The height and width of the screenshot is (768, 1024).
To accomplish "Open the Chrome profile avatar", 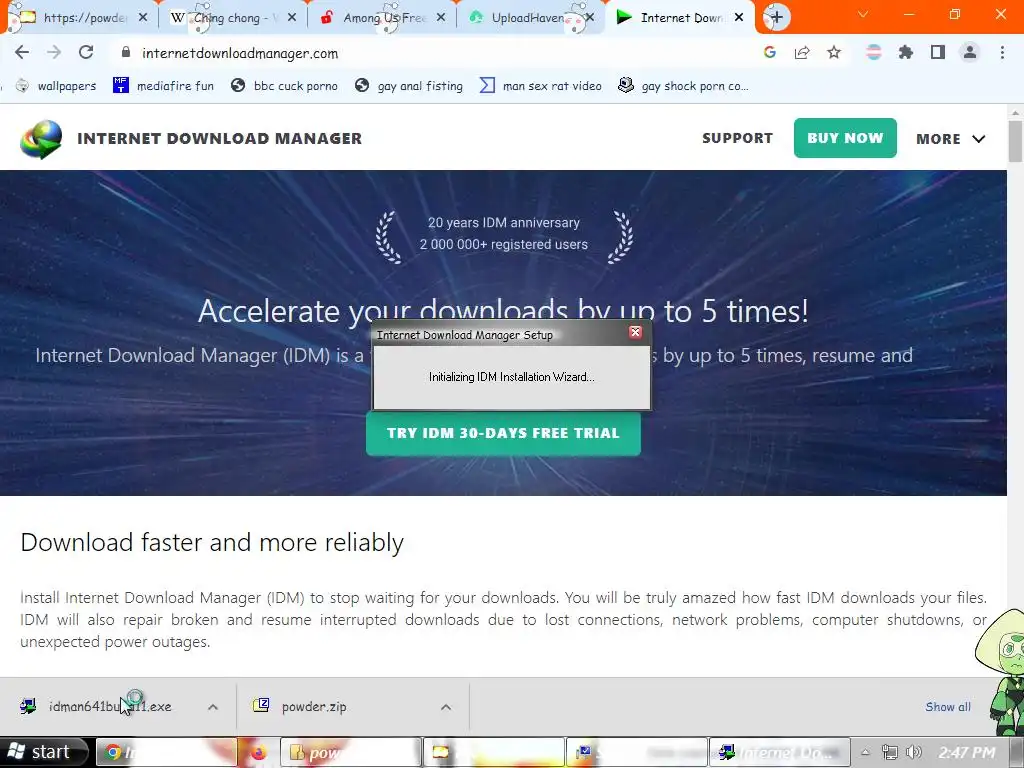I will point(970,52).
